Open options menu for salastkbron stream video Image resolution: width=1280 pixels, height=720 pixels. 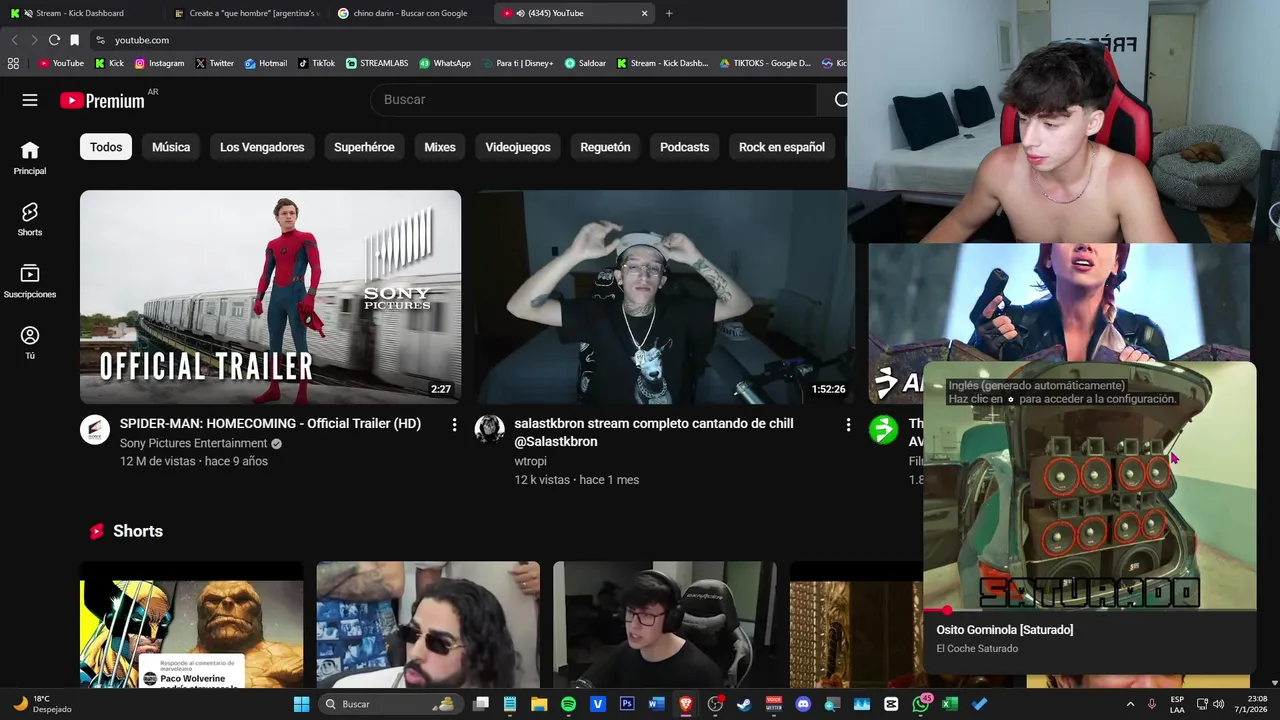pyautogui.click(x=848, y=425)
